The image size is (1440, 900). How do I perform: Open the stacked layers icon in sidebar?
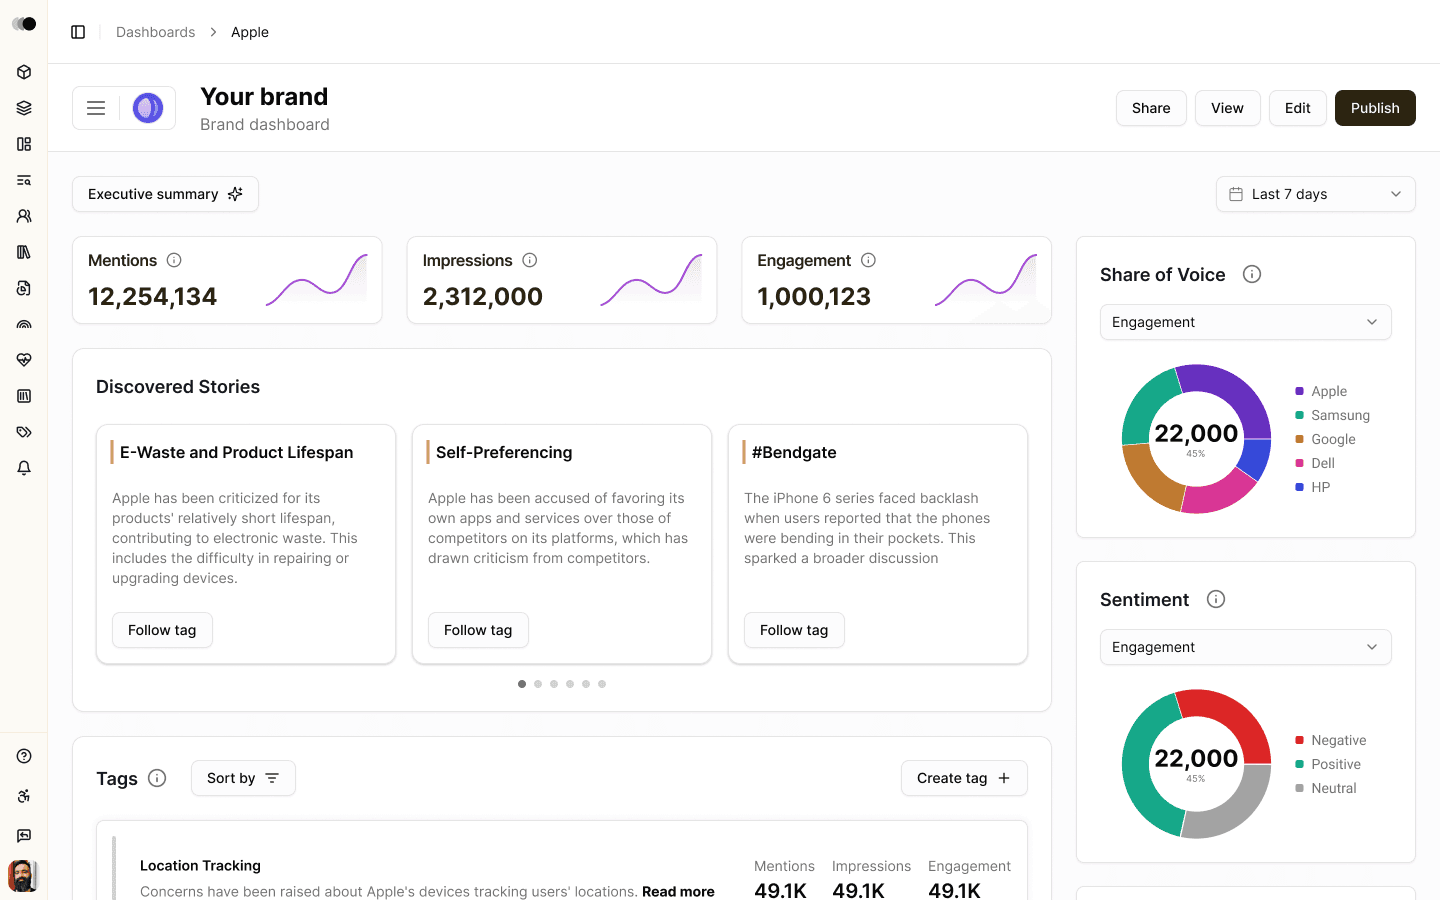click(x=24, y=108)
